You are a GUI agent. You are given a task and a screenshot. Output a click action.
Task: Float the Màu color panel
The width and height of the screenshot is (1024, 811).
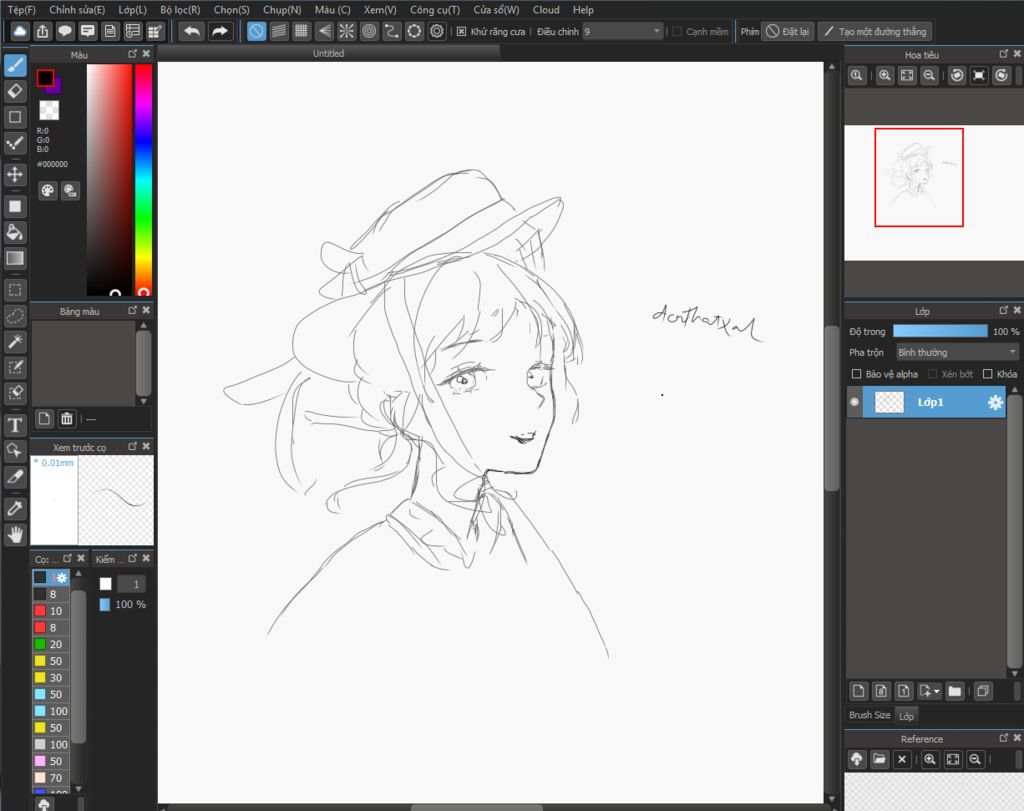pyautogui.click(x=133, y=54)
